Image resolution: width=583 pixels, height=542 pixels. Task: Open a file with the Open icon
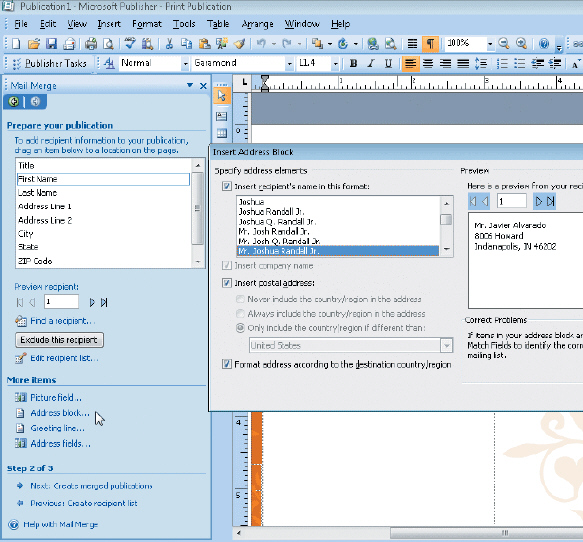click(33, 44)
